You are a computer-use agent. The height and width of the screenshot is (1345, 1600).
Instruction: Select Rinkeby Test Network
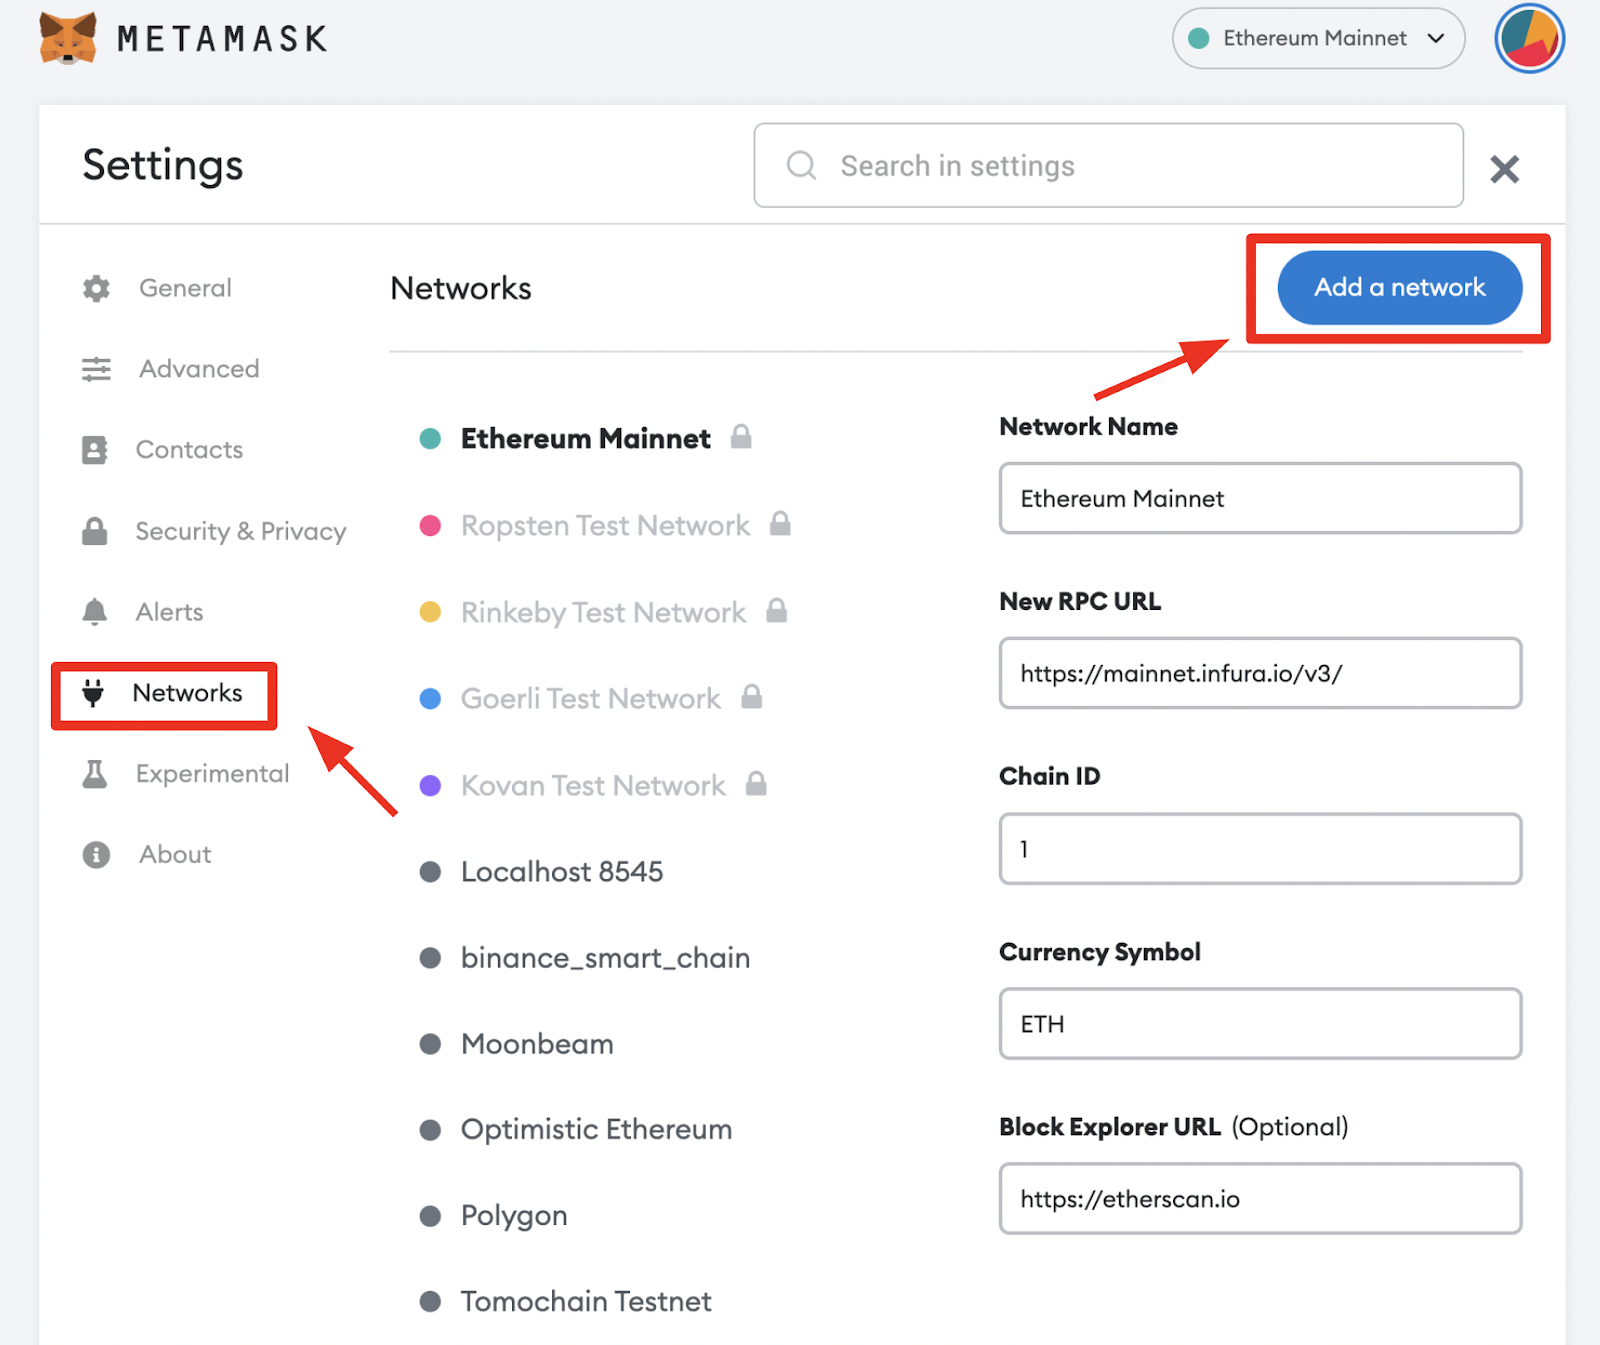(603, 611)
